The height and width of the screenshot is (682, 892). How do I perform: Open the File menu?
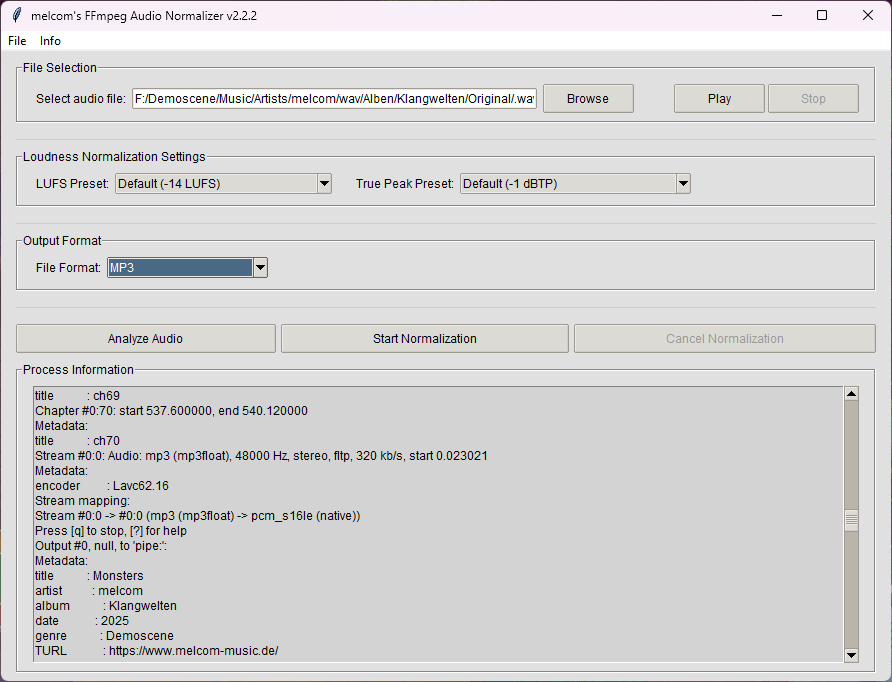coord(17,41)
